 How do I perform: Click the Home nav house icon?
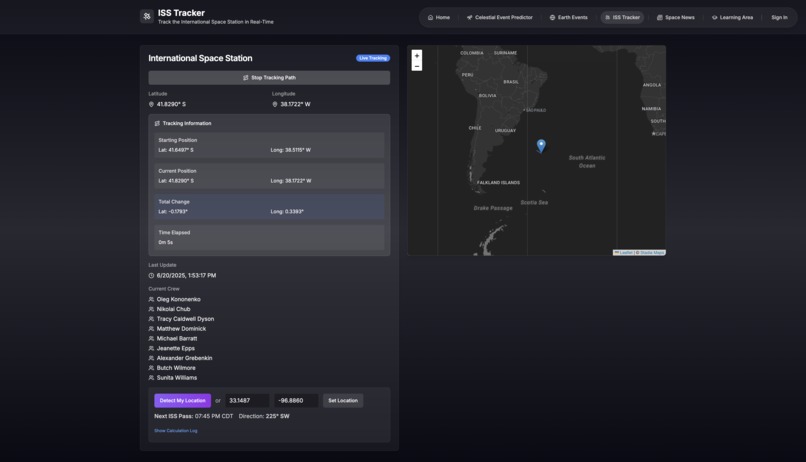click(430, 17)
